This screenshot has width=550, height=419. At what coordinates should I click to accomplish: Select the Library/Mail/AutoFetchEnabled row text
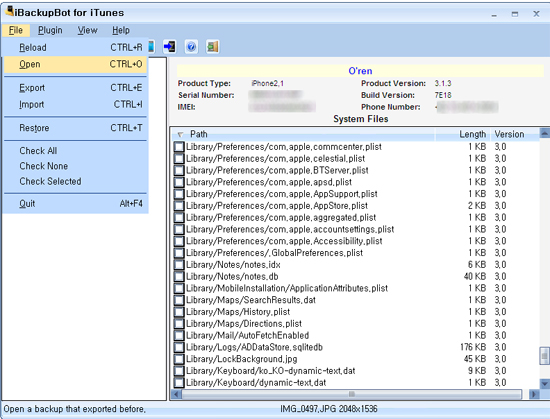tap(247, 336)
